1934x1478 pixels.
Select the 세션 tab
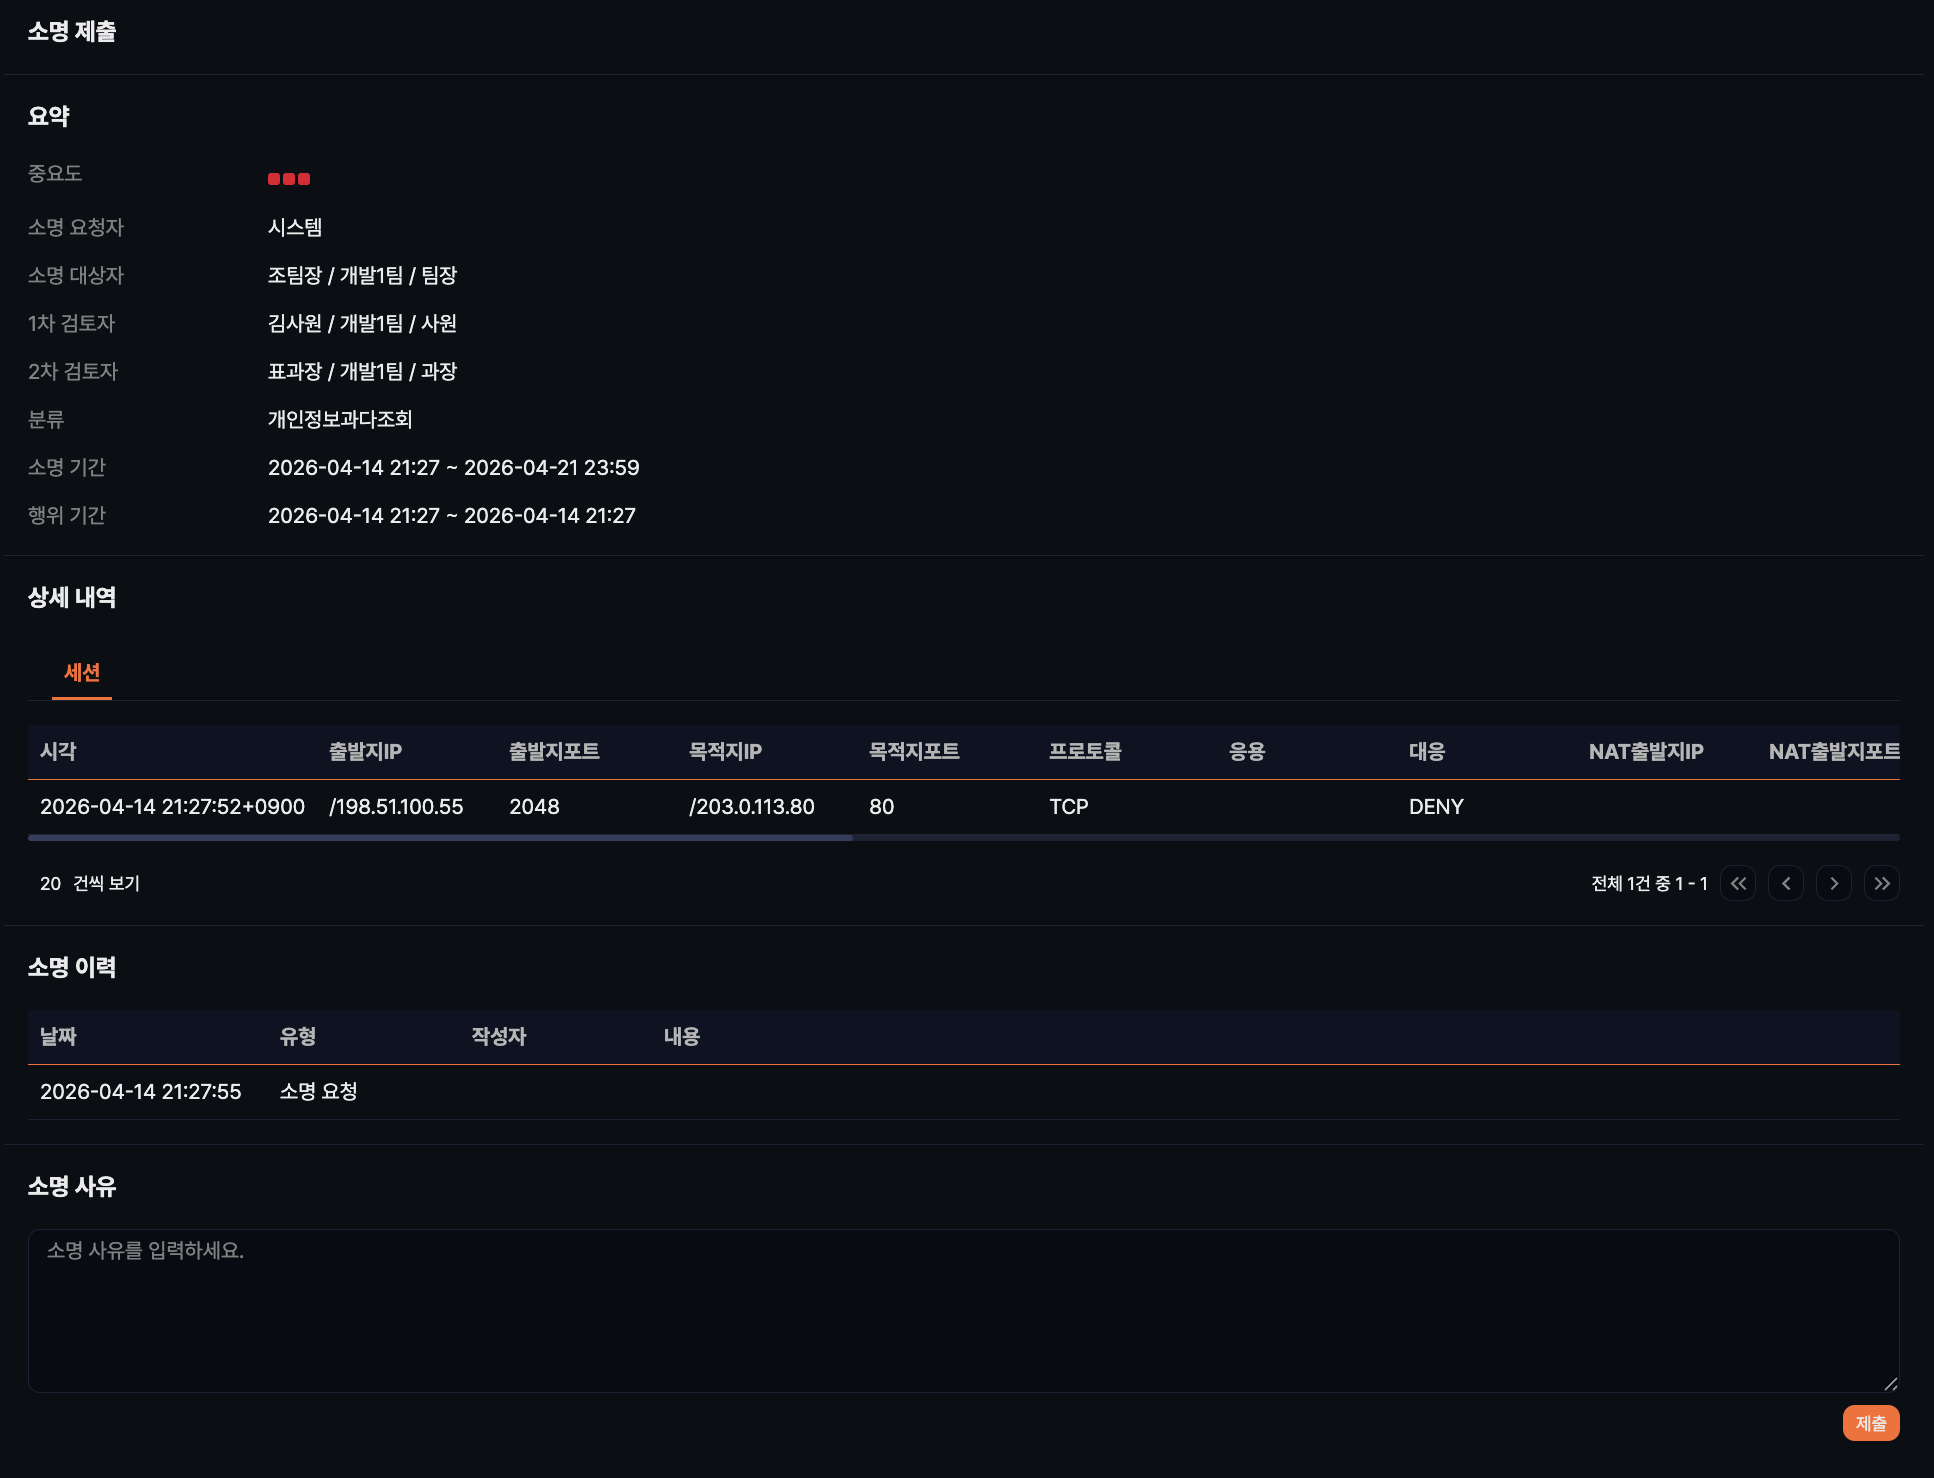(82, 673)
